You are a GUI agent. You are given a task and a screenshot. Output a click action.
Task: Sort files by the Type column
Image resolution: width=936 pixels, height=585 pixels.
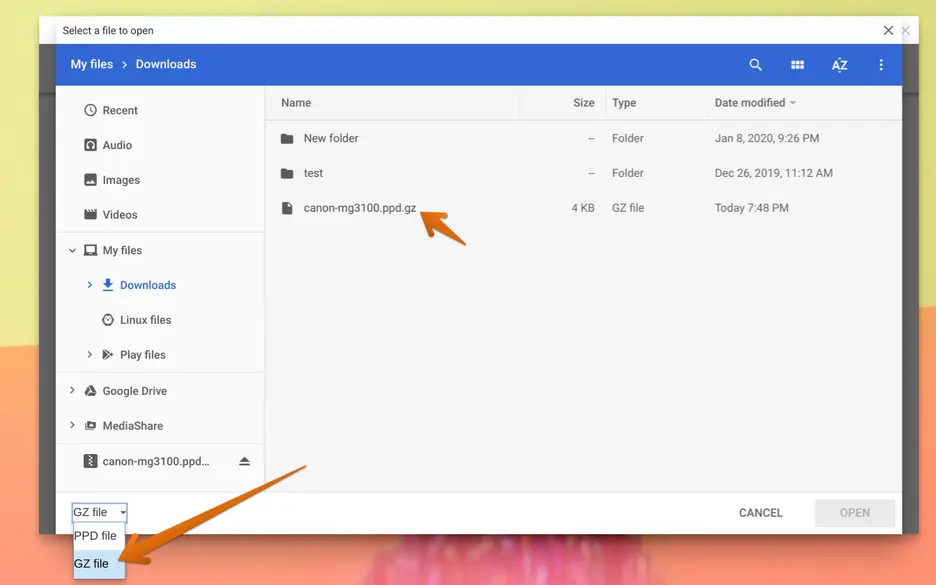tap(624, 103)
